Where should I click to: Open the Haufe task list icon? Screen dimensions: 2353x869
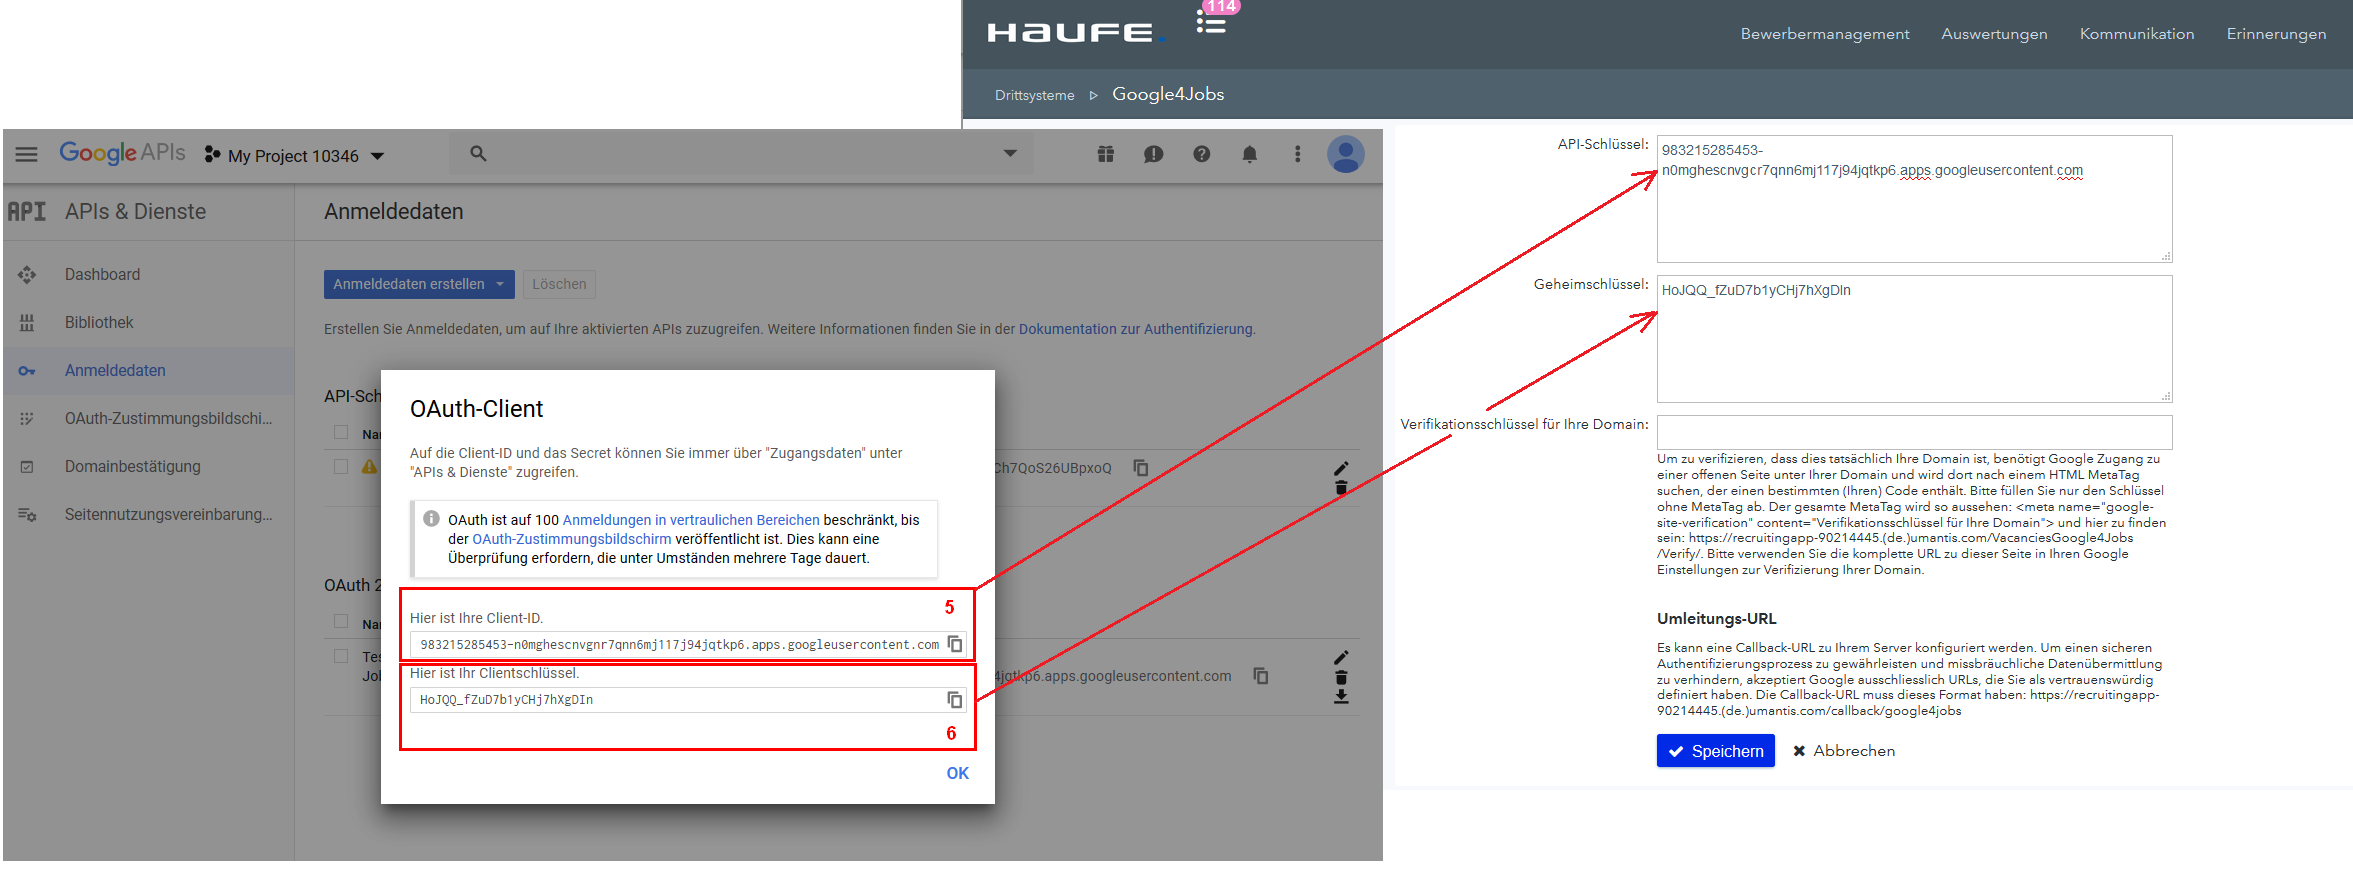click(1211, 24)
